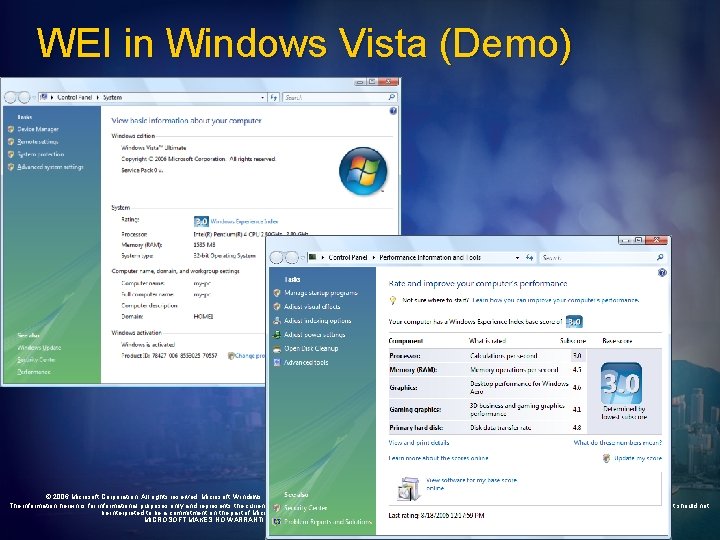Viewport: 720px width, 540px height.
Task: Open System protection task link
Action: (x=40, y=154)
